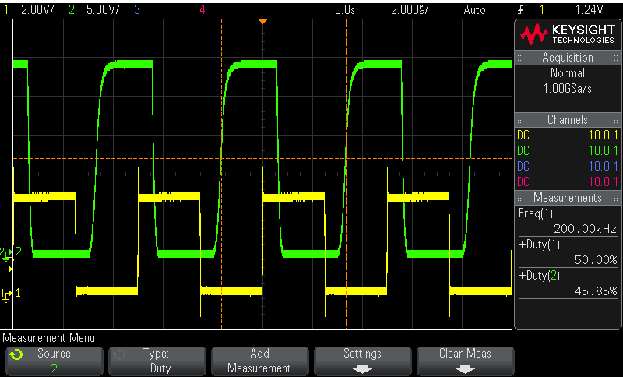Viewport: 623px width, 377px height.
Task: Open the Acquisition panel header
Action: click(567, 58)
